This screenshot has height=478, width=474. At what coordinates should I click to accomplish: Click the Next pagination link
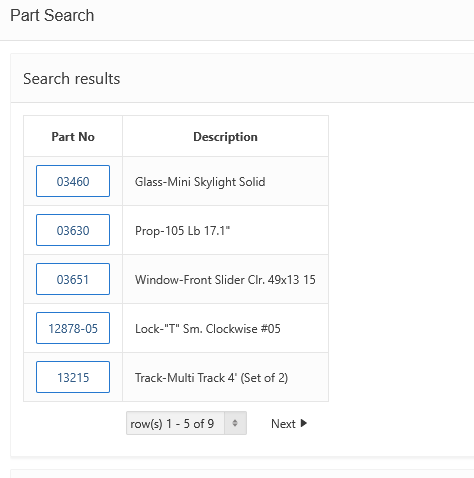click(x=289, y=424)
